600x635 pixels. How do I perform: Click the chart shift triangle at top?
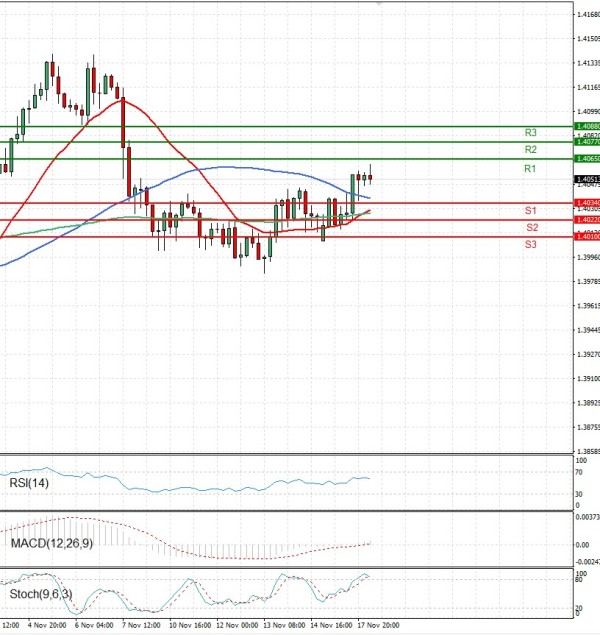pyautogui.click(x=378, y=4)
